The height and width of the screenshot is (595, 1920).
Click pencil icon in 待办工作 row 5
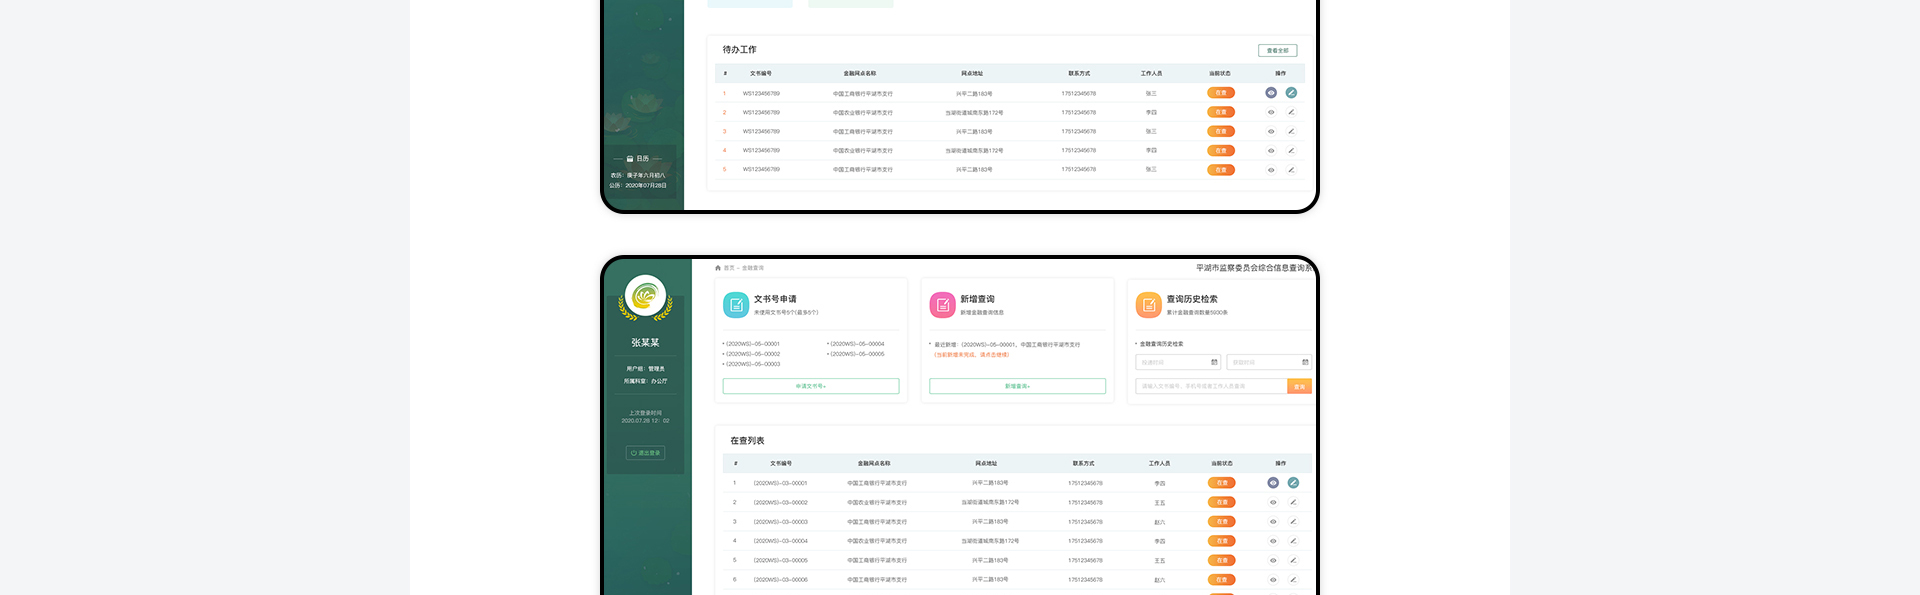1291,170
